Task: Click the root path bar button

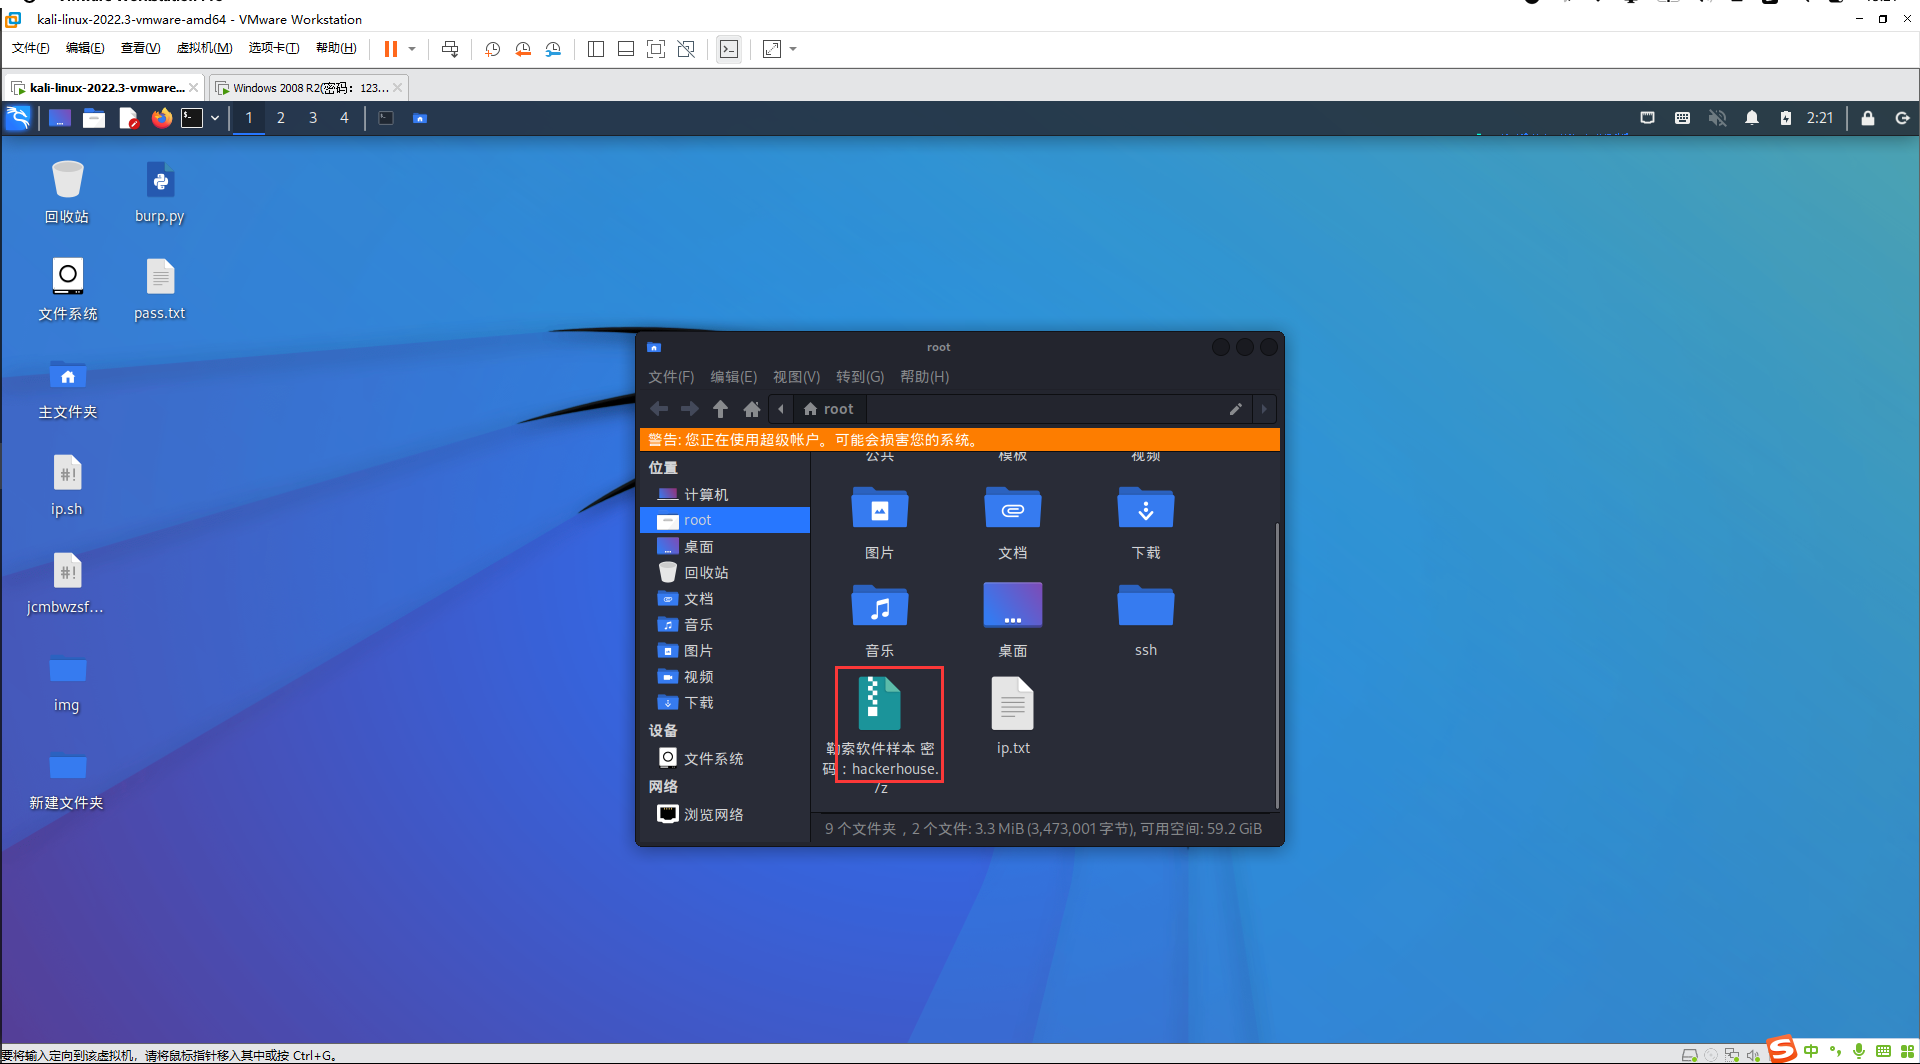Action: point(830,409)
